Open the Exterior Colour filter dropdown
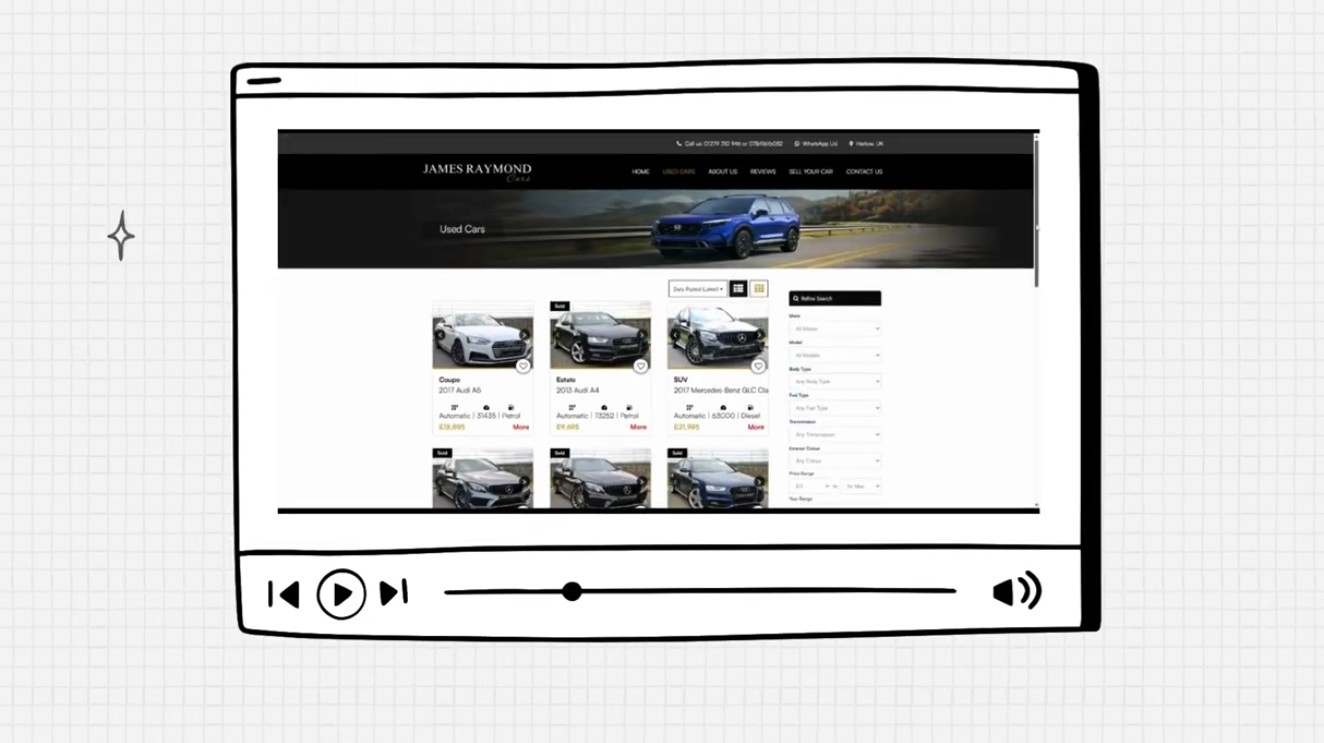1324x743 pixels. click(835, 461)
